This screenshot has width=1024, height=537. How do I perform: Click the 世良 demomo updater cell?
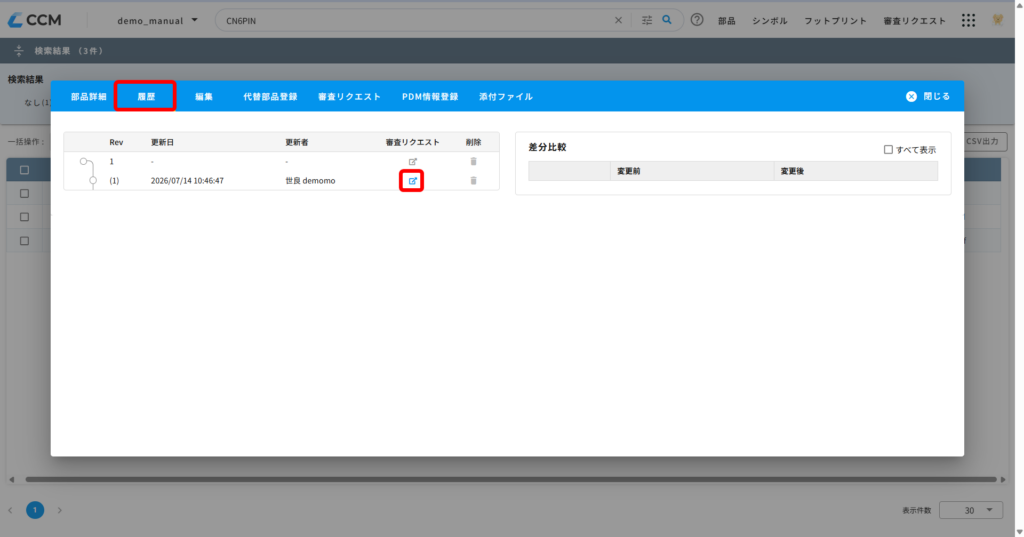click(310, 181)
